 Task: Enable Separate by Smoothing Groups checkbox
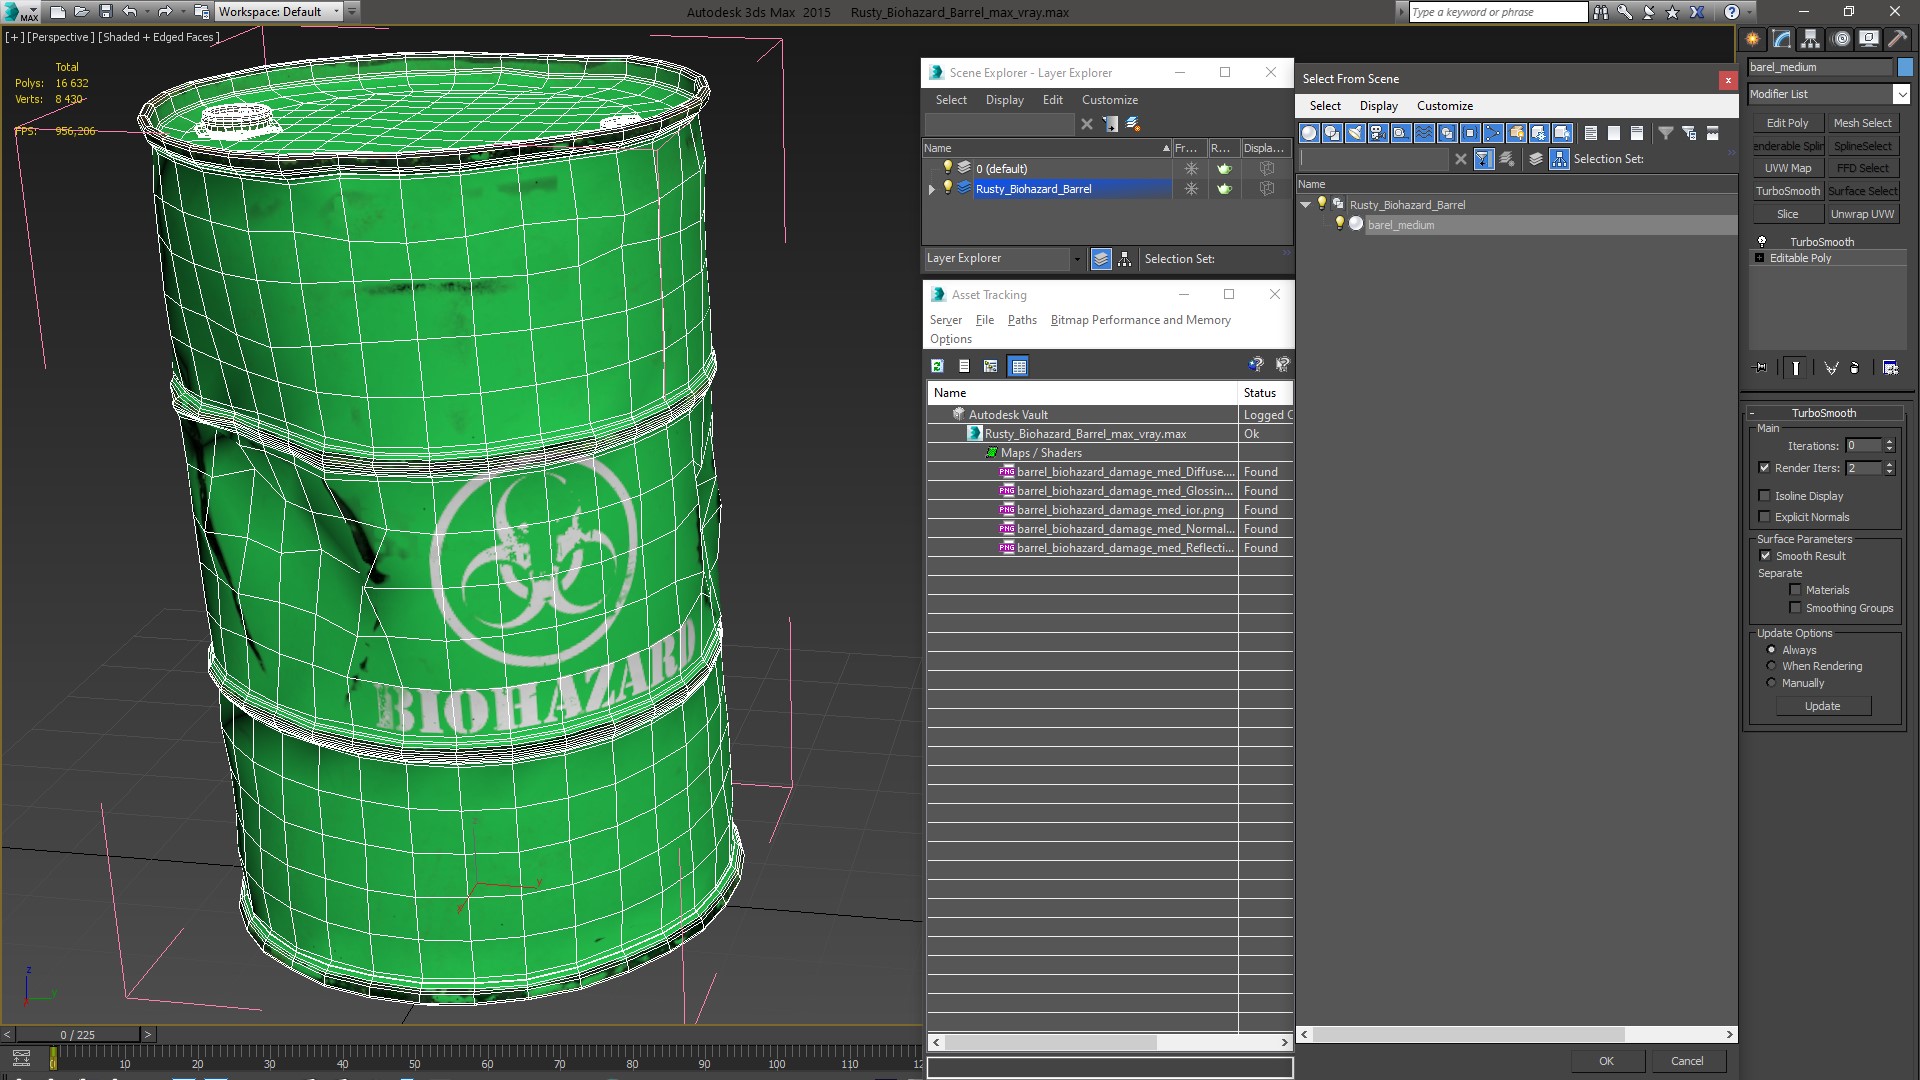1795,608
